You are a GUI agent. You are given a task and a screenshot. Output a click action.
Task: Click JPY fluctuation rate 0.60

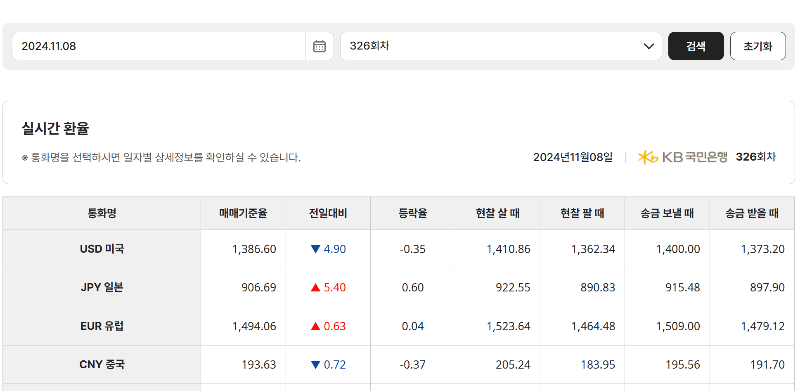tap(413, 287)
